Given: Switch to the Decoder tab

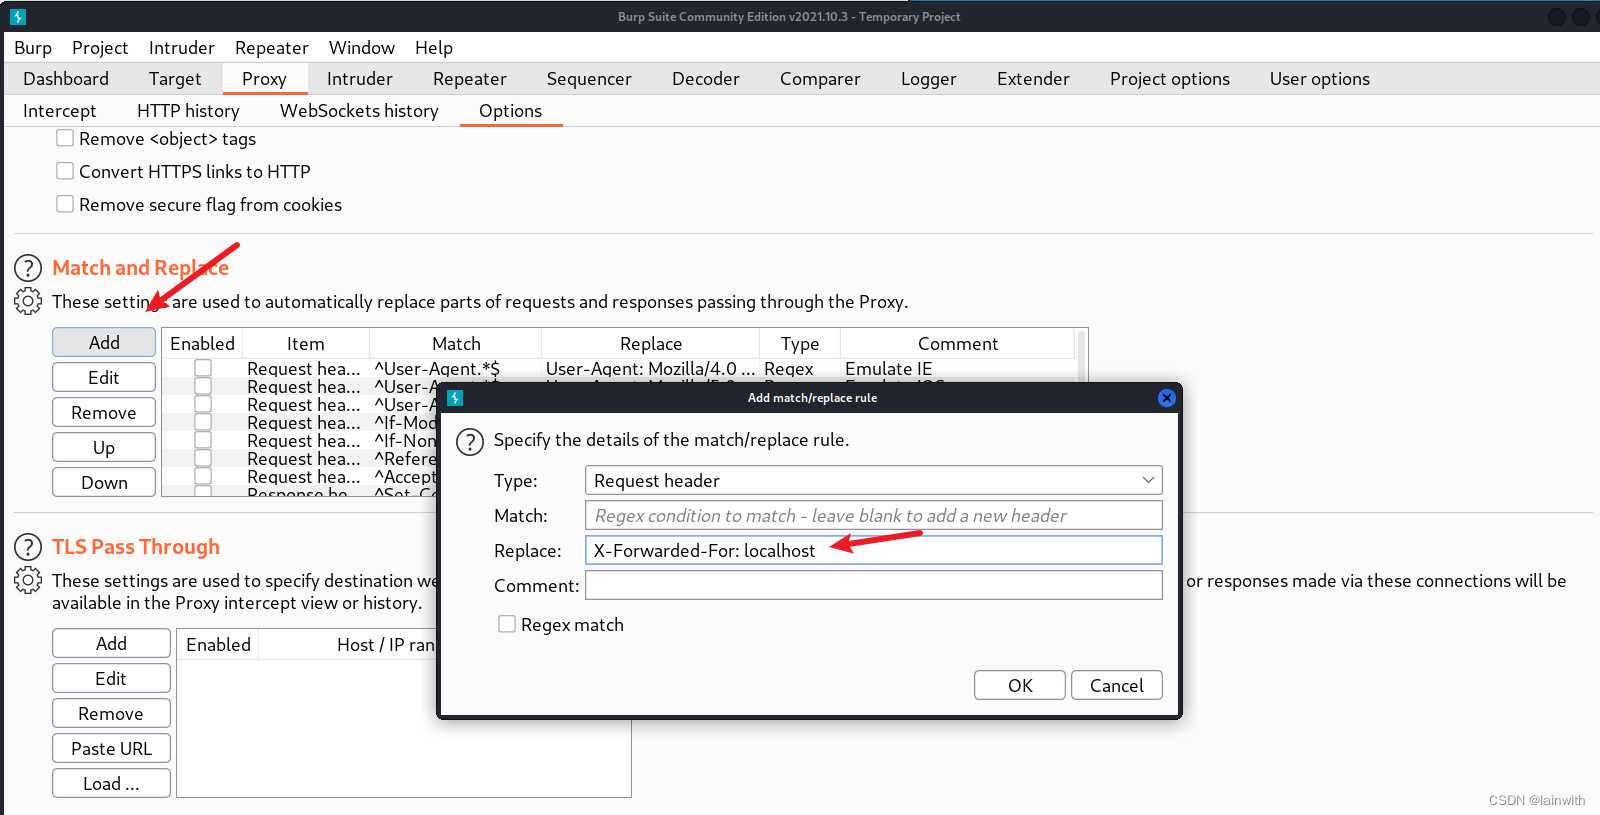Looking at the screenshot, I should 706,79.
